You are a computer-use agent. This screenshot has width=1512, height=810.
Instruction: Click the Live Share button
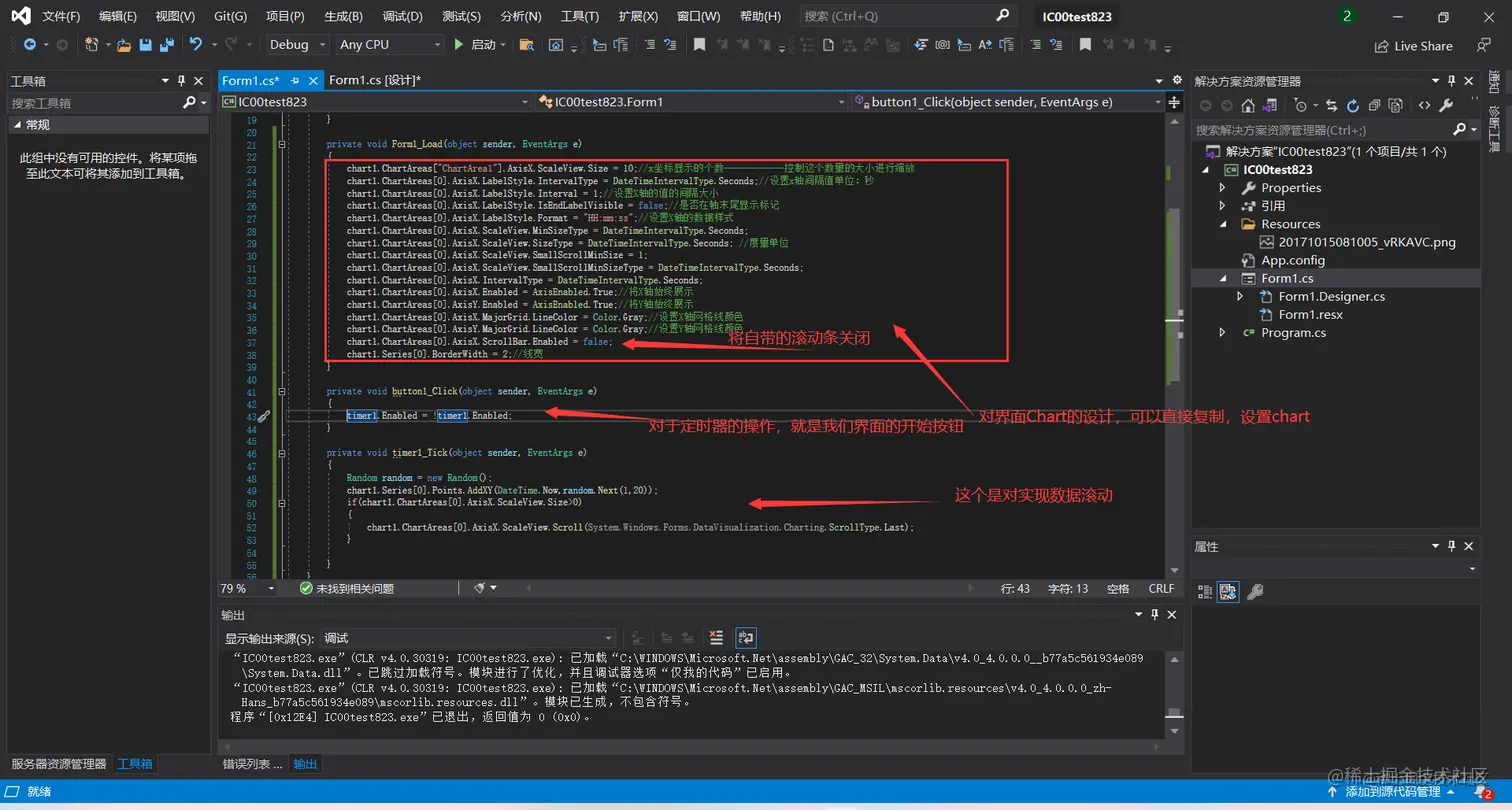(x=1414, y=46)
